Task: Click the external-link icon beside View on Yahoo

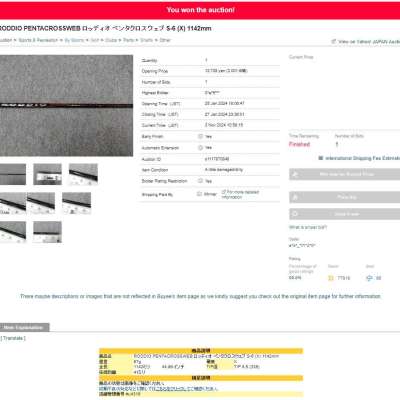Action: click(x=334, y=42)
